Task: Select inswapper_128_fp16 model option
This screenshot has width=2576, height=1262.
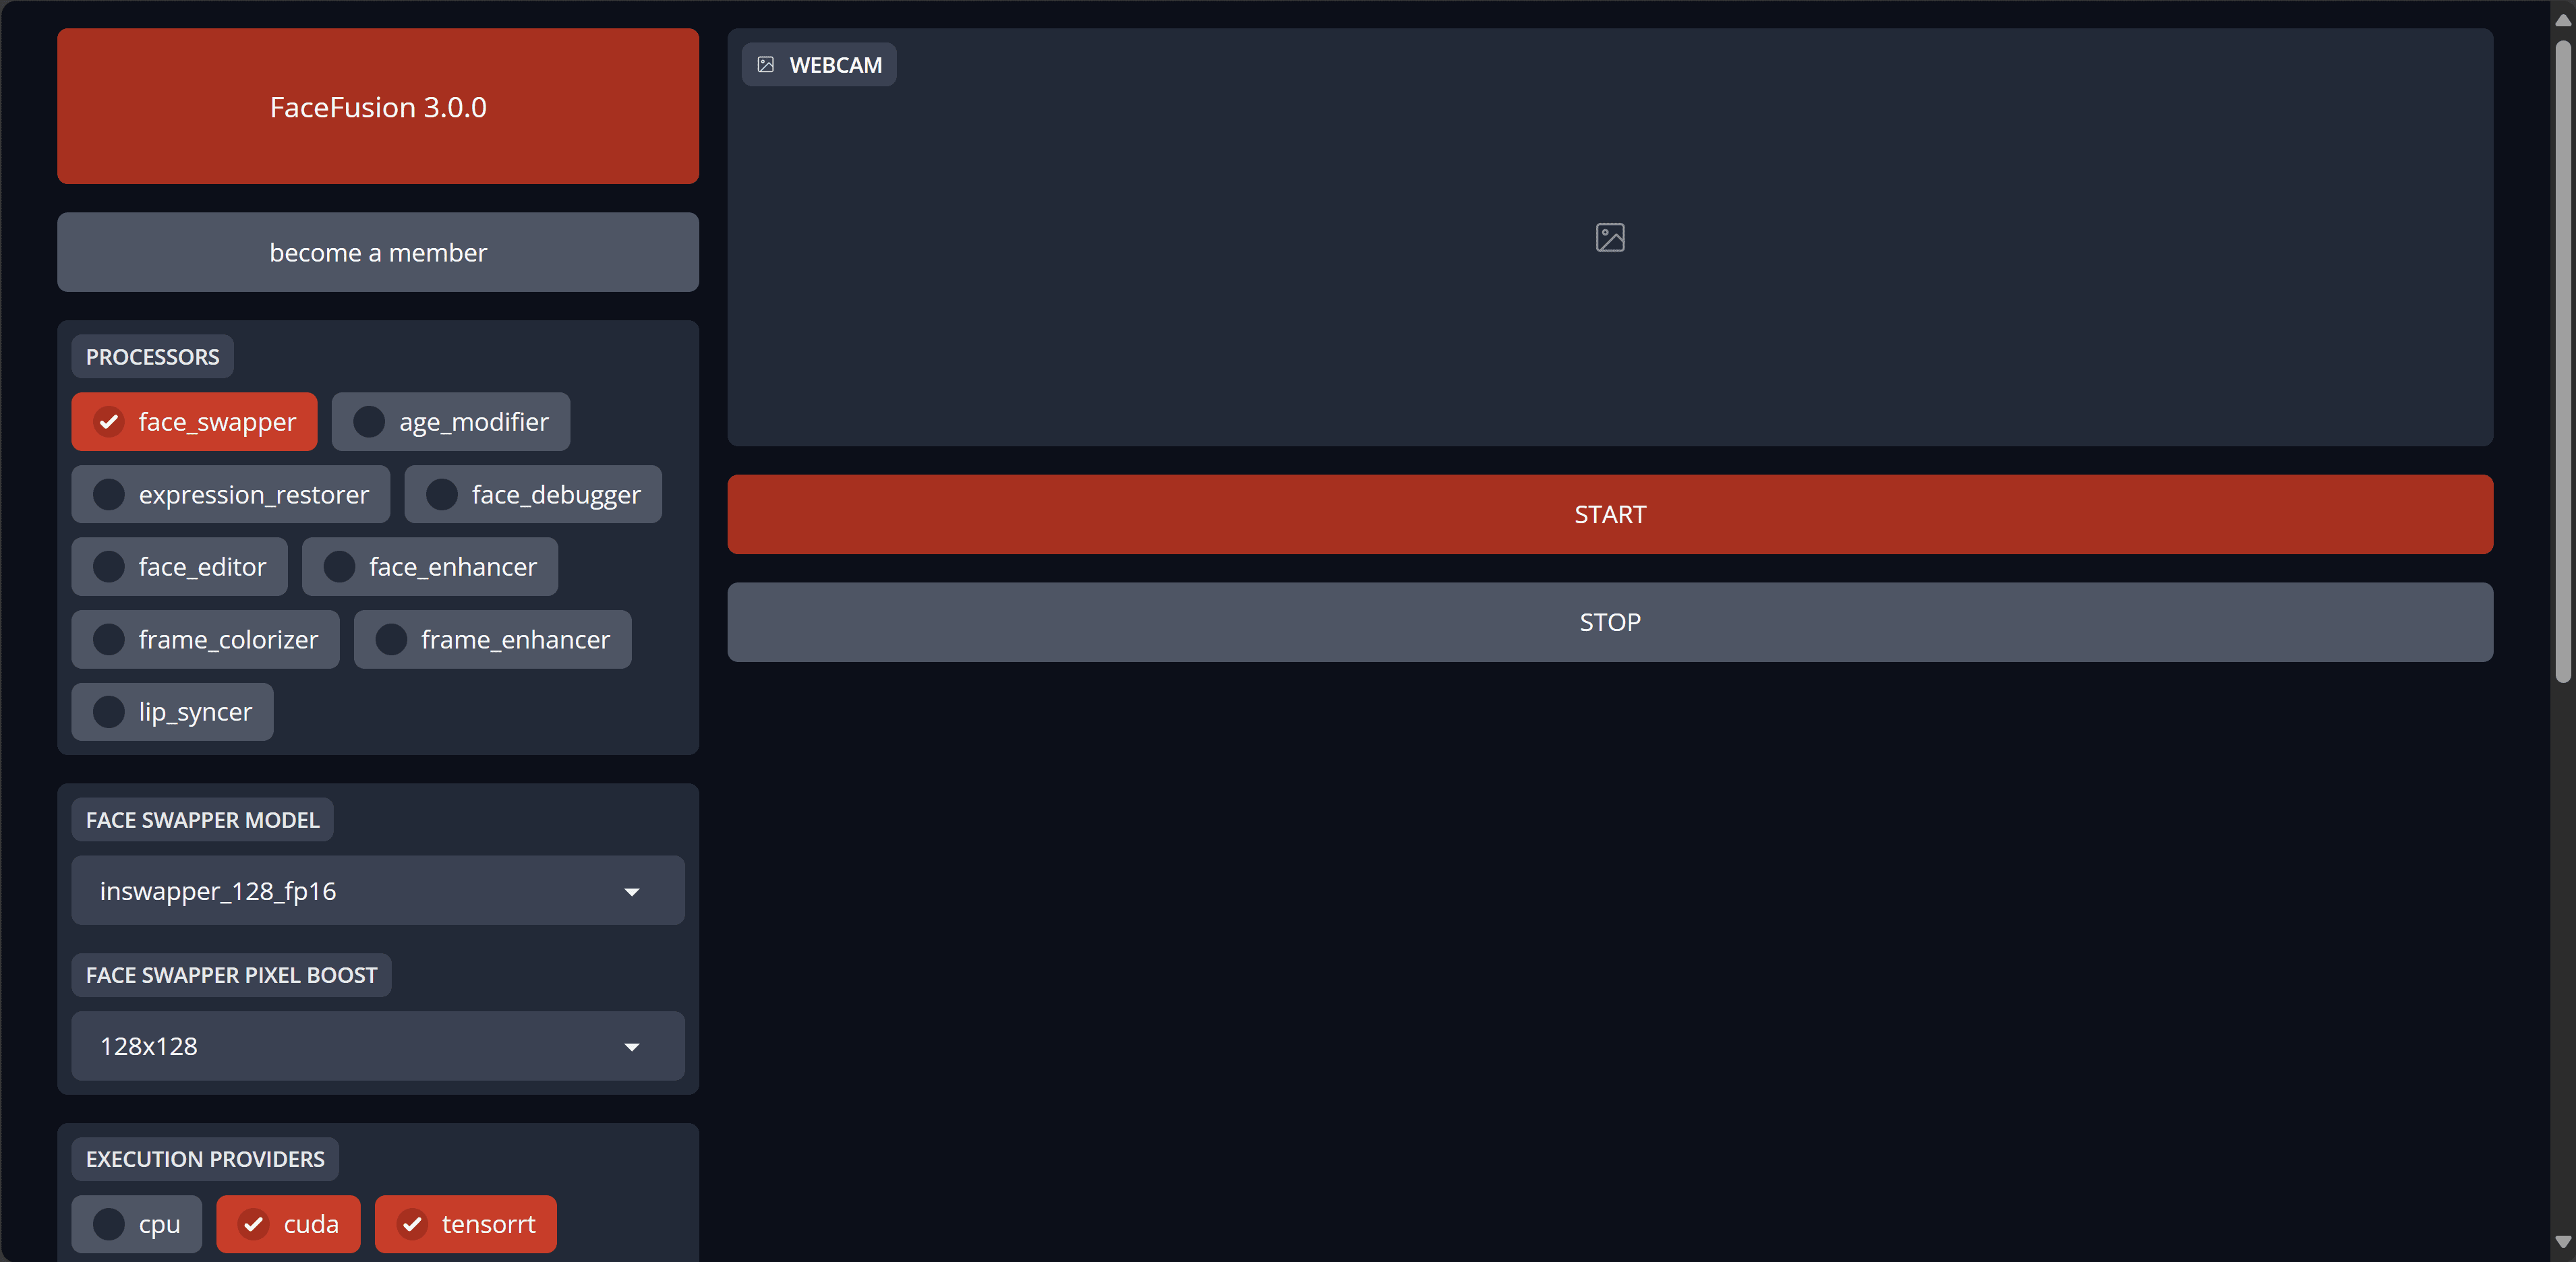Action: pyautogui.click(x=374, y=889)
